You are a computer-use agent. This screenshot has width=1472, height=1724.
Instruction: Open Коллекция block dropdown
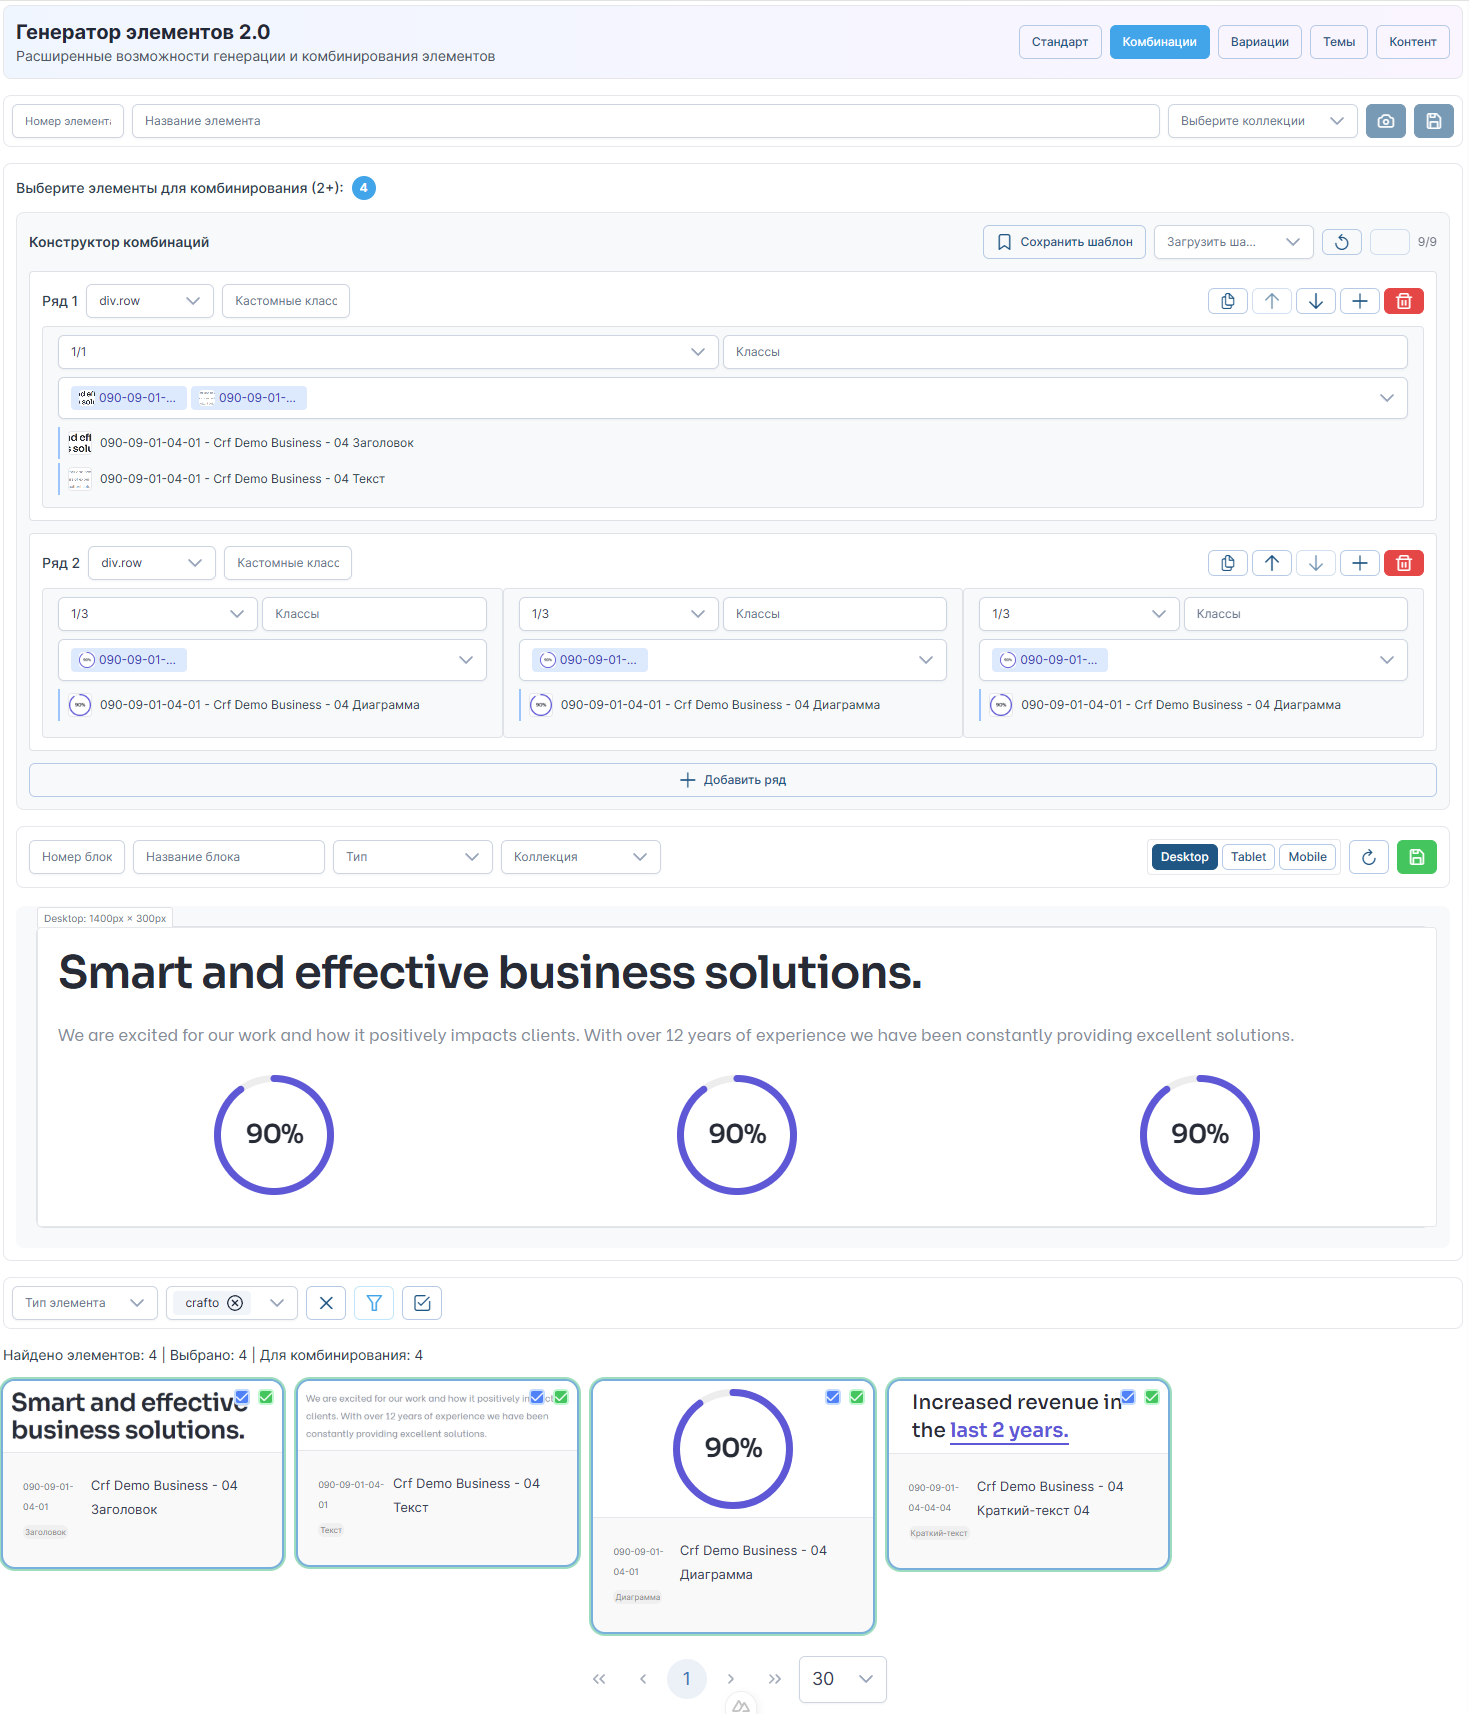pos(581,857)
